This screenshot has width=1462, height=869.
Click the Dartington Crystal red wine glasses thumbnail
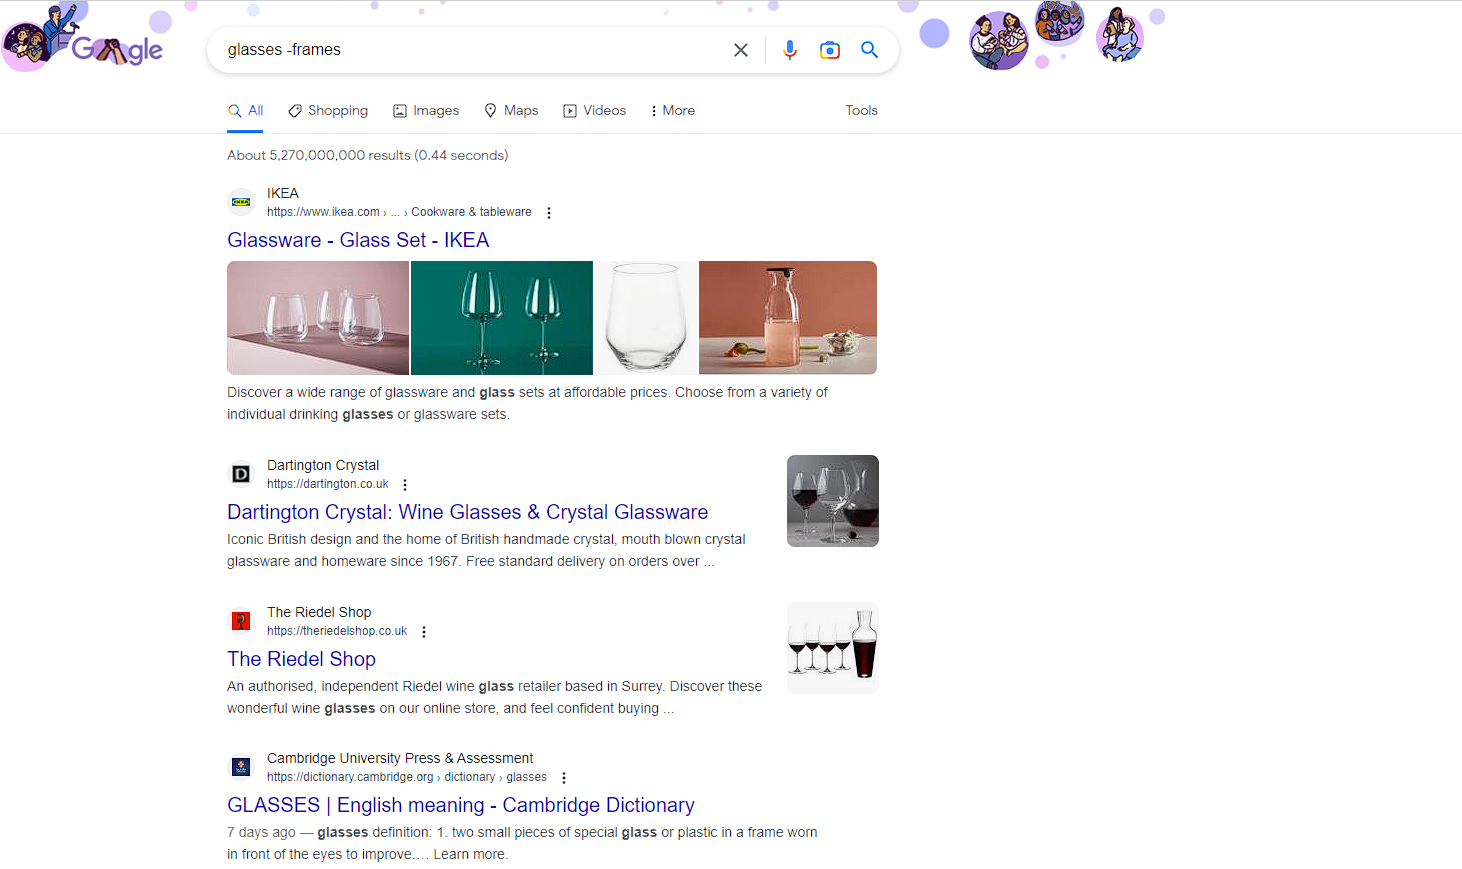tap(833, 501)
